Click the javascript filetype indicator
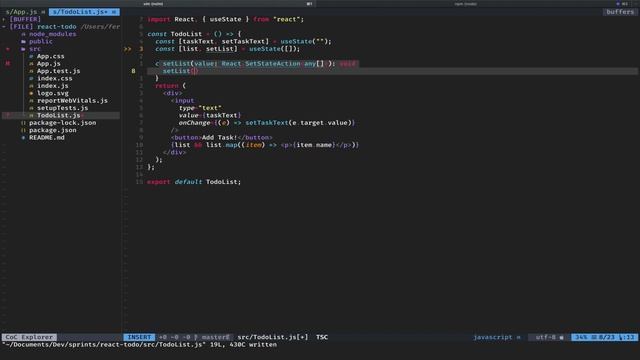 (497, 337)
